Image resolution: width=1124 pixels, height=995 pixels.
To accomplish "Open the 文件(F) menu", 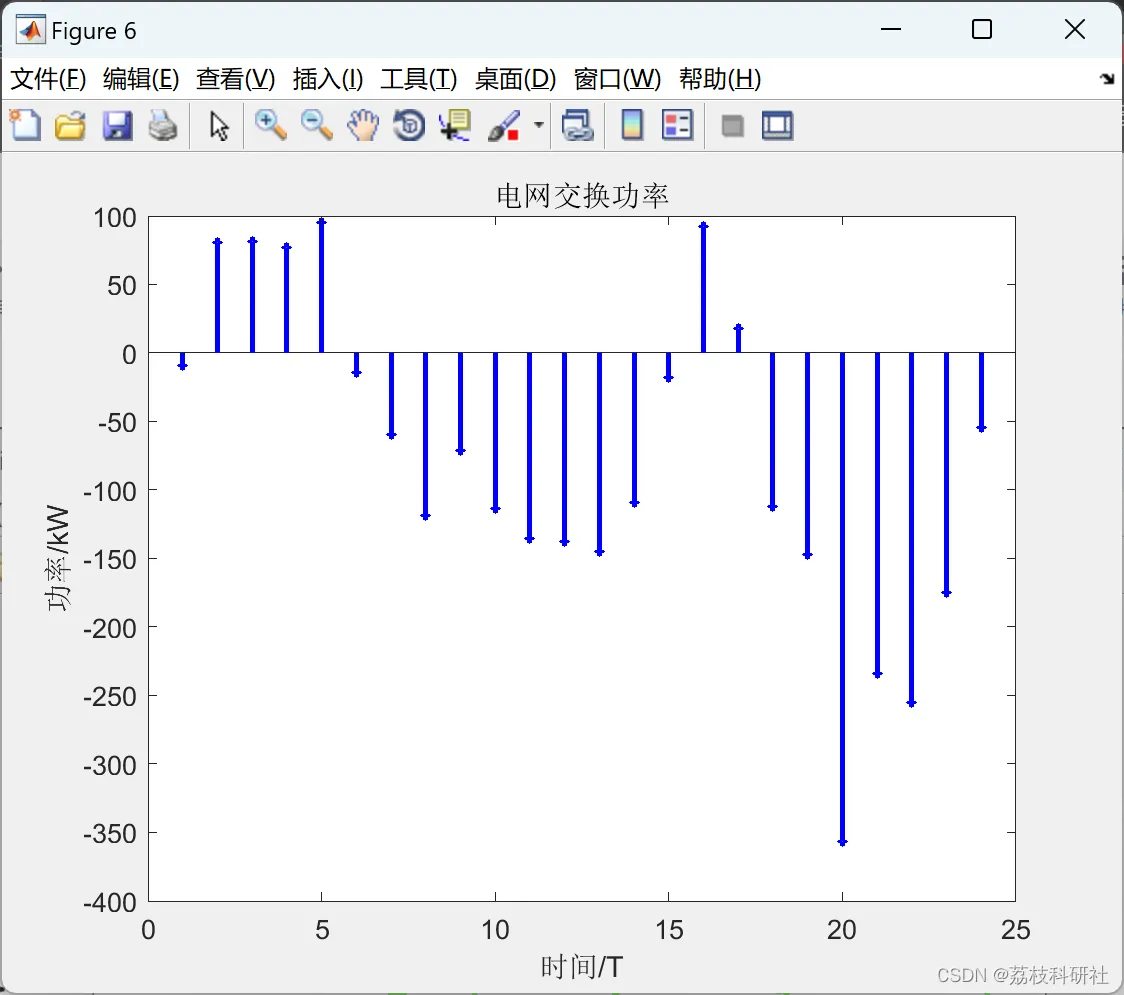I will pos(48,79).
